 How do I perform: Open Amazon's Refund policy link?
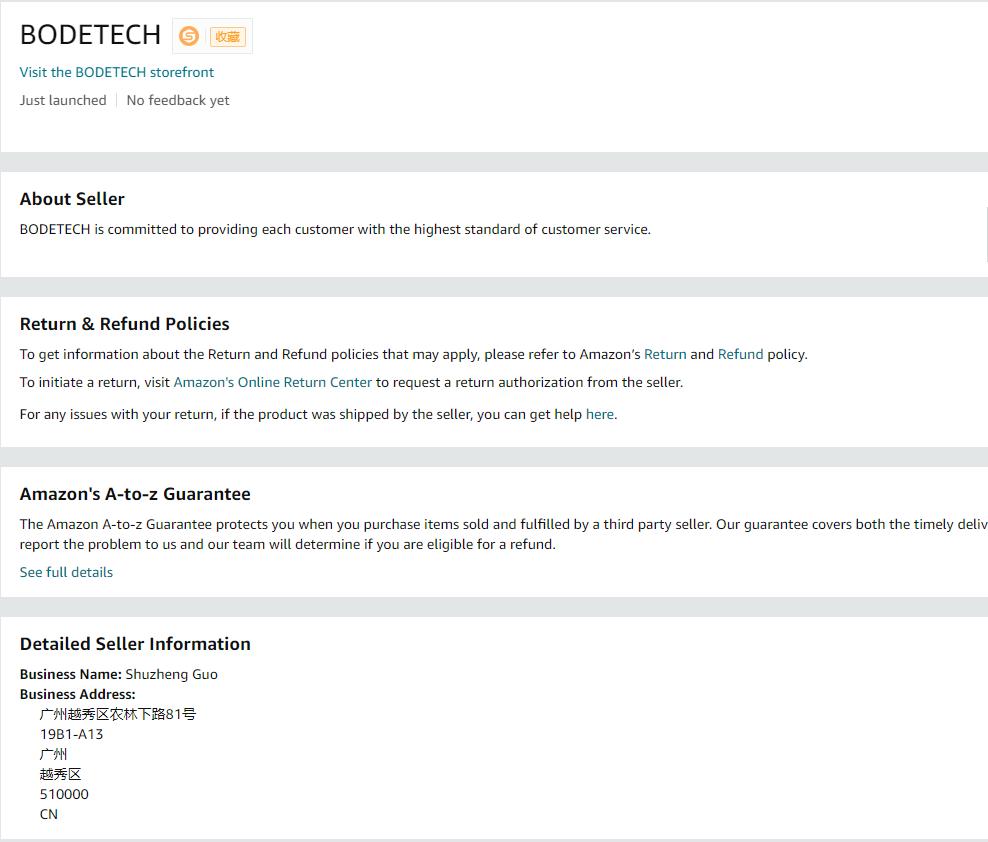[740, 354]
